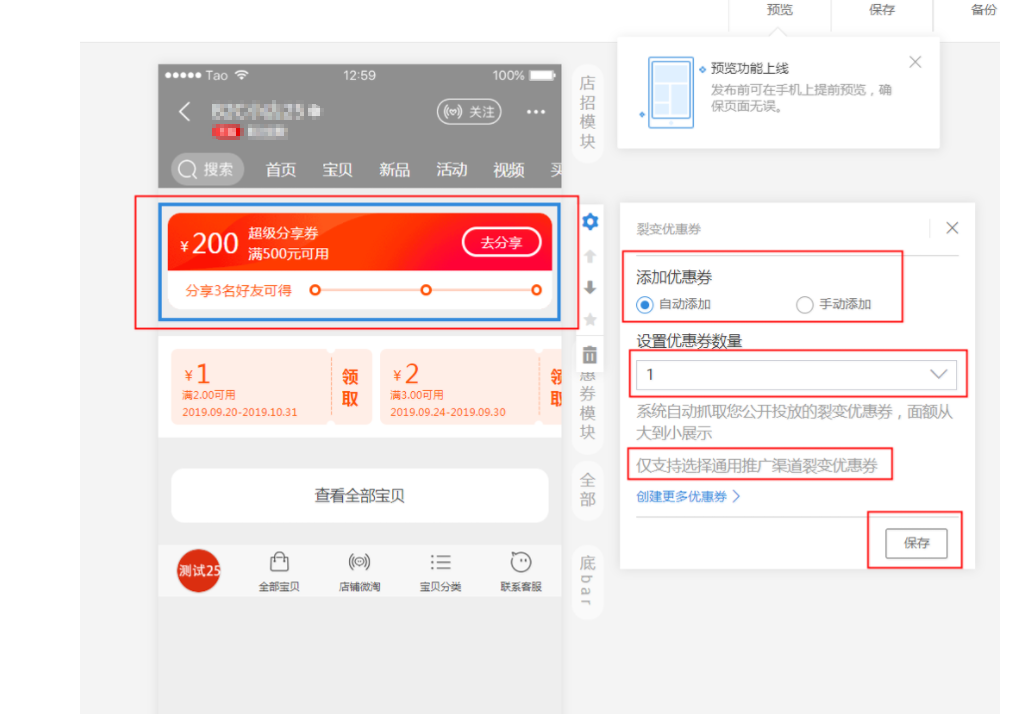The width and height of the screenshot is (1034, 714).
Task: Click the magnifier search icon
Action: (187, 169)
